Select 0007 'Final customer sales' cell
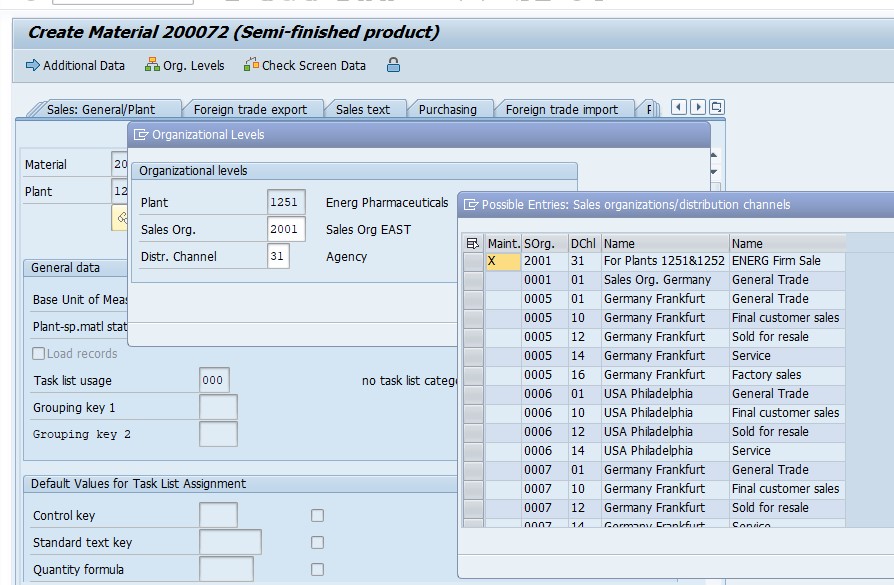This screenshot has width=894, height=585. click(x=787, y=489)
